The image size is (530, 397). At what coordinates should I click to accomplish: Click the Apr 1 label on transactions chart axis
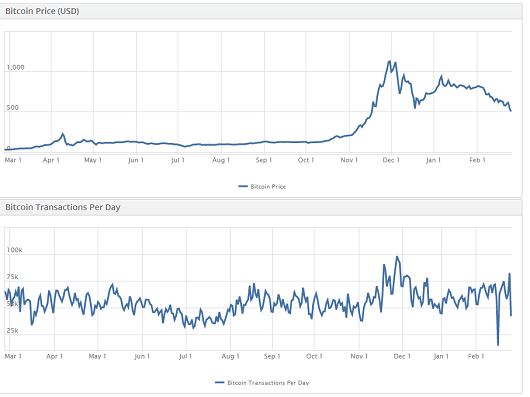[54, 356]
